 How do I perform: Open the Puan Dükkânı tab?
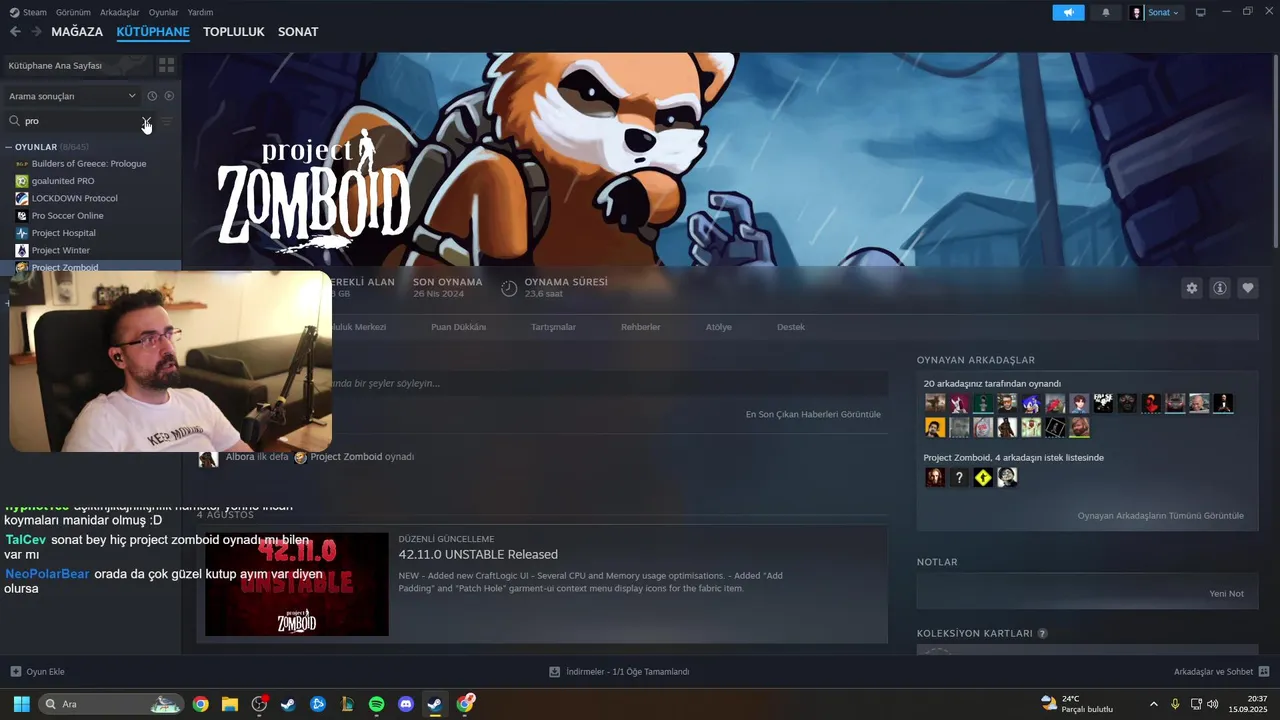coord(458,327)
